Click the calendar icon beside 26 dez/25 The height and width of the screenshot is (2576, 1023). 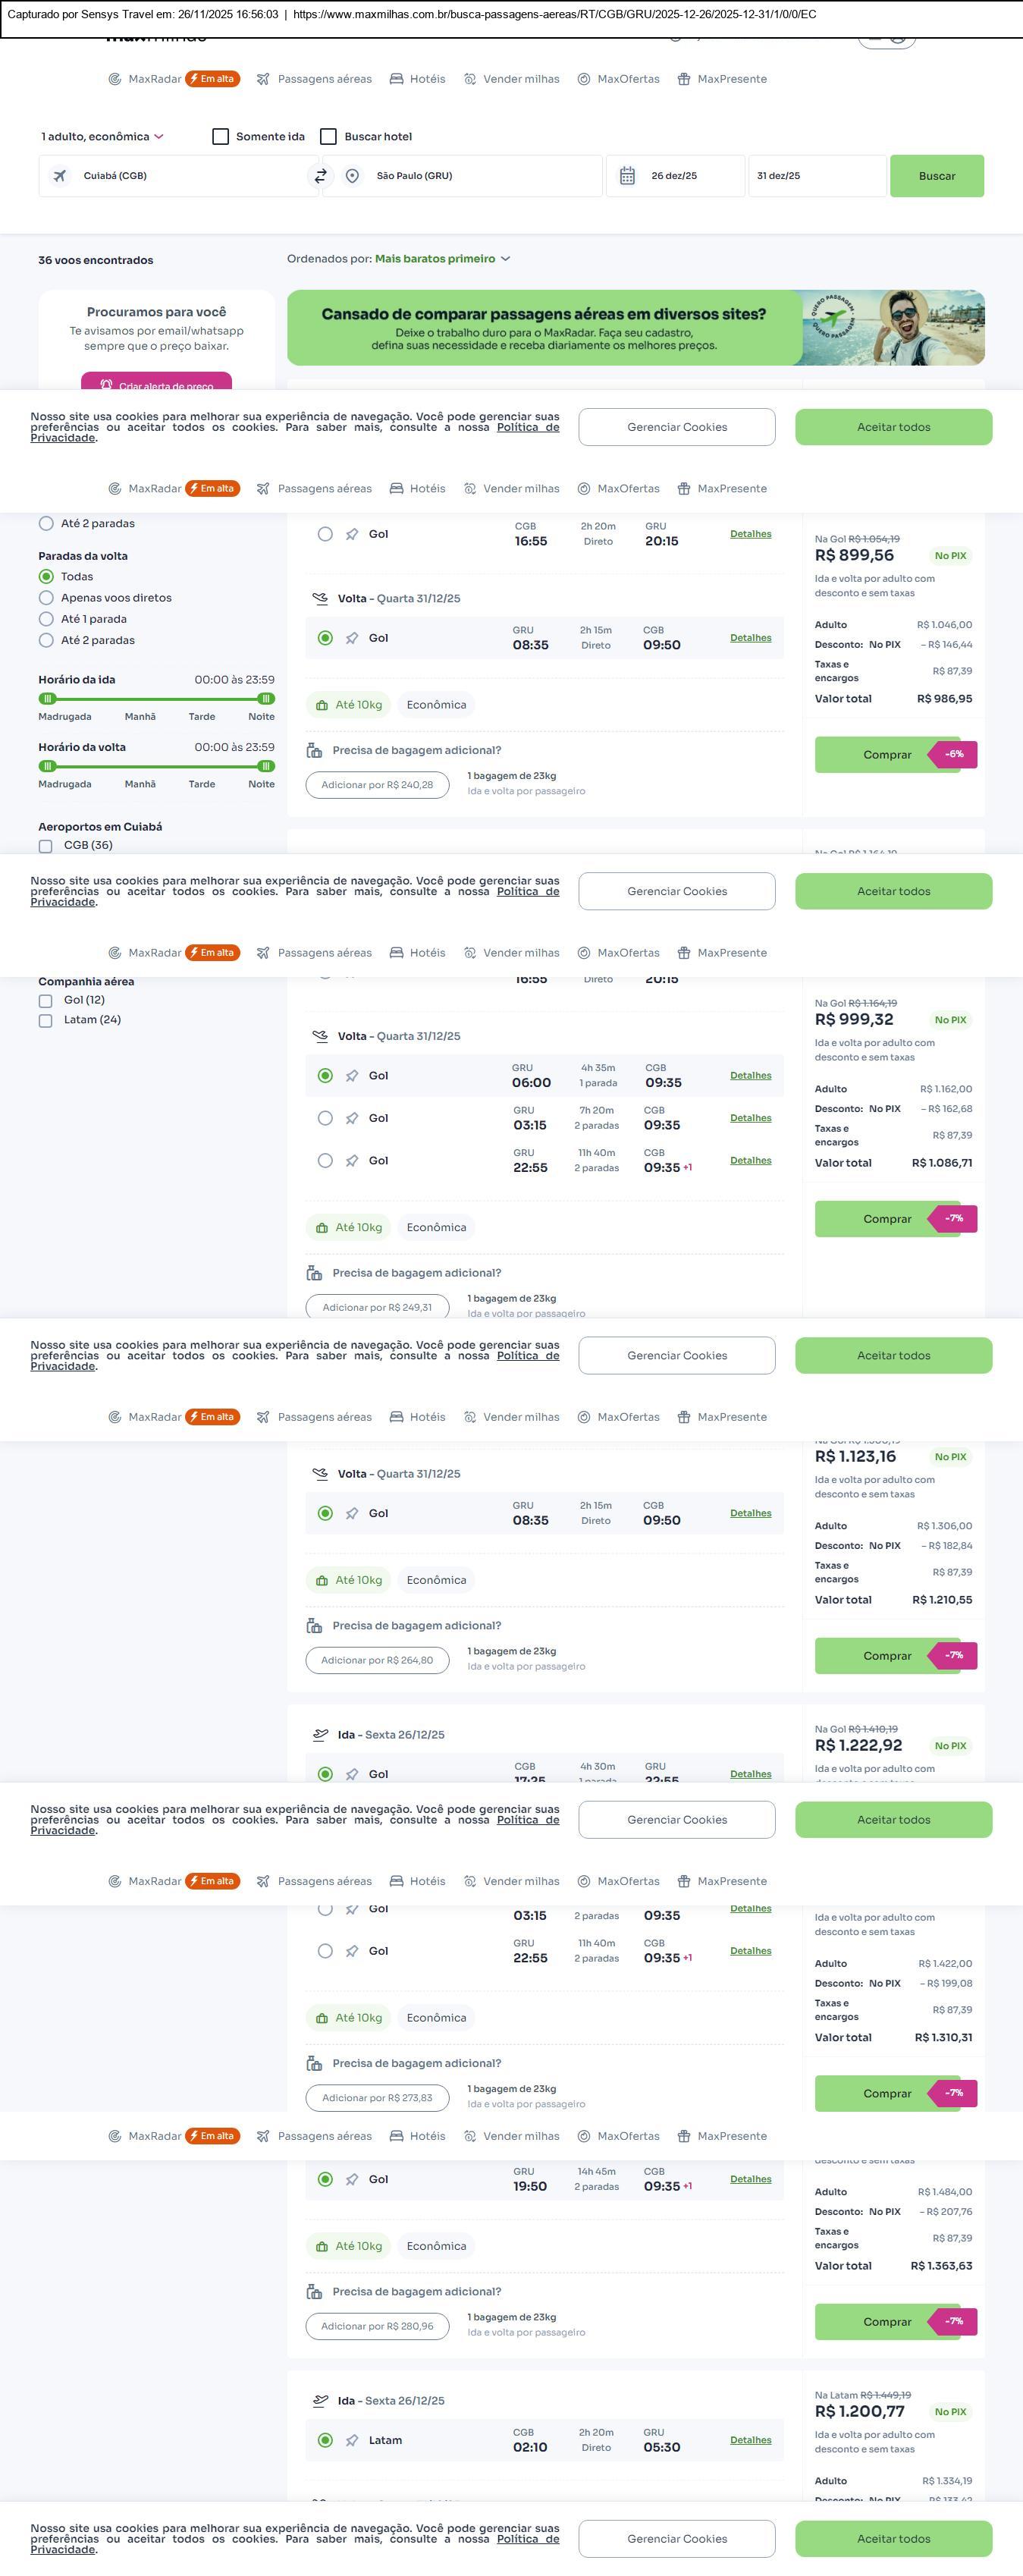coord(627,176)
